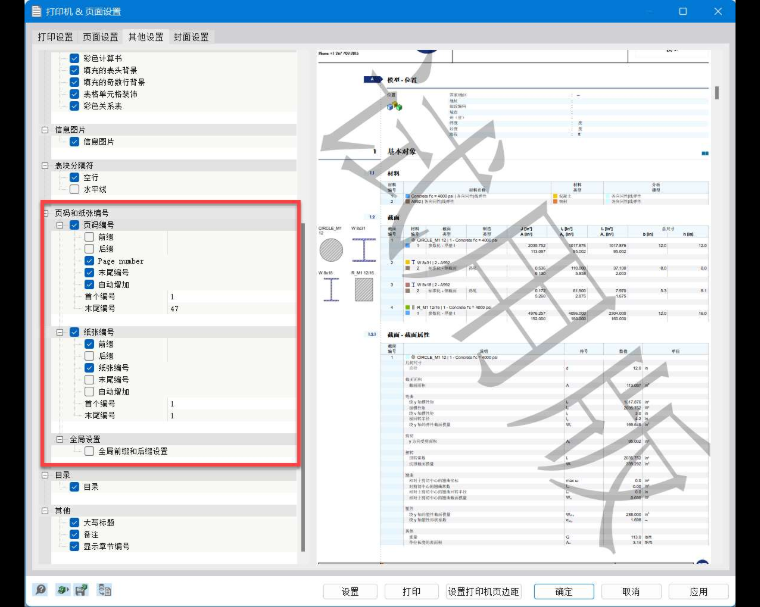Screen dimensions: 760x607
Task: Enable 末尾编号 checkbox under 纸张编号
Action: tap(89, 380)
